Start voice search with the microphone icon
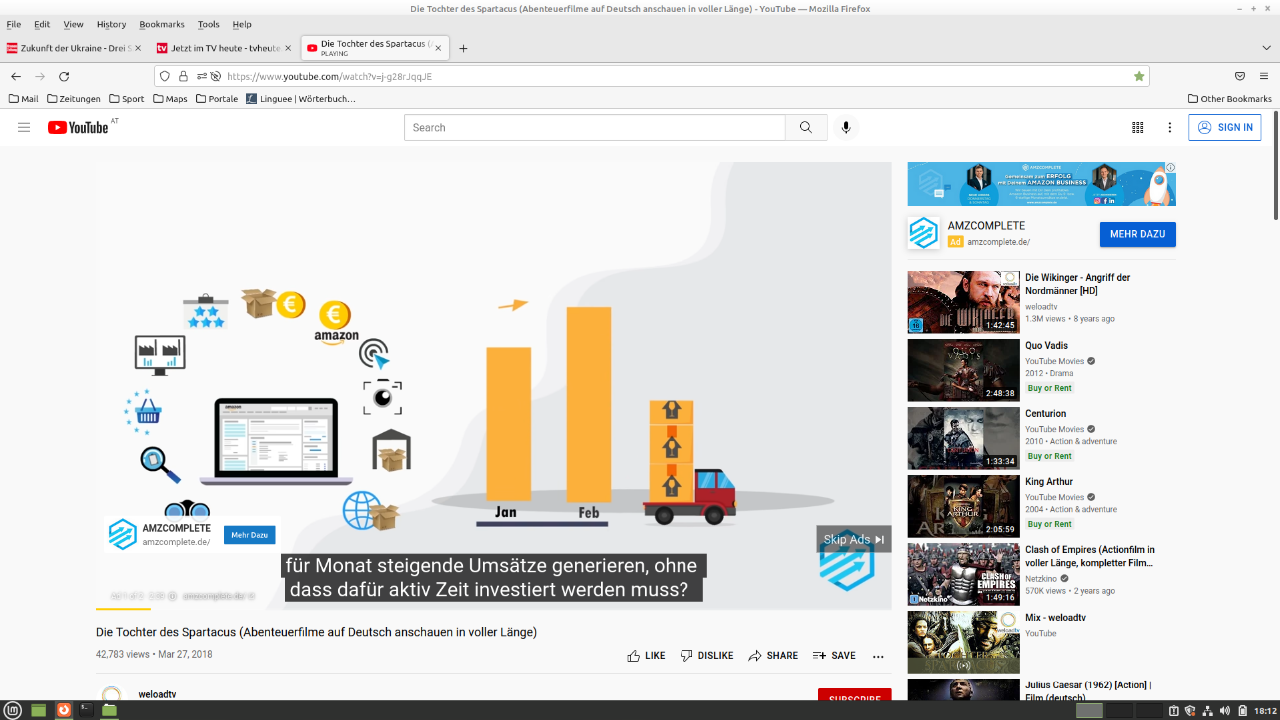This screenshot has width=1280, height=720. point(846,127)
